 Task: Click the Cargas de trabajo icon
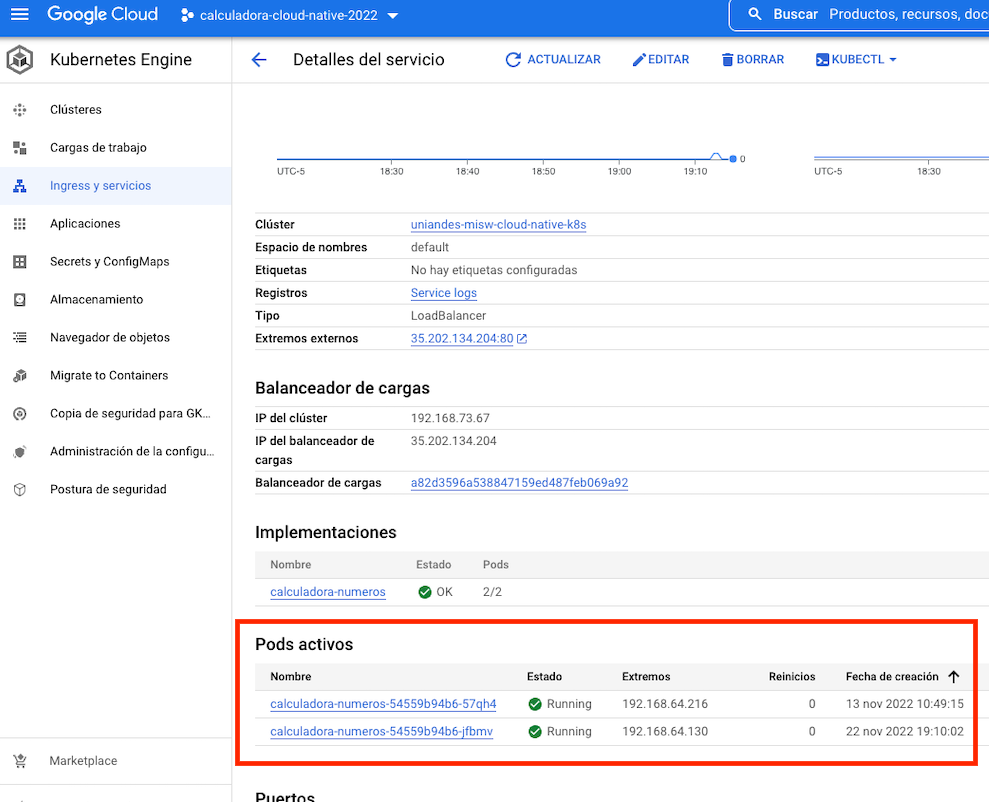tap(20, 148)
